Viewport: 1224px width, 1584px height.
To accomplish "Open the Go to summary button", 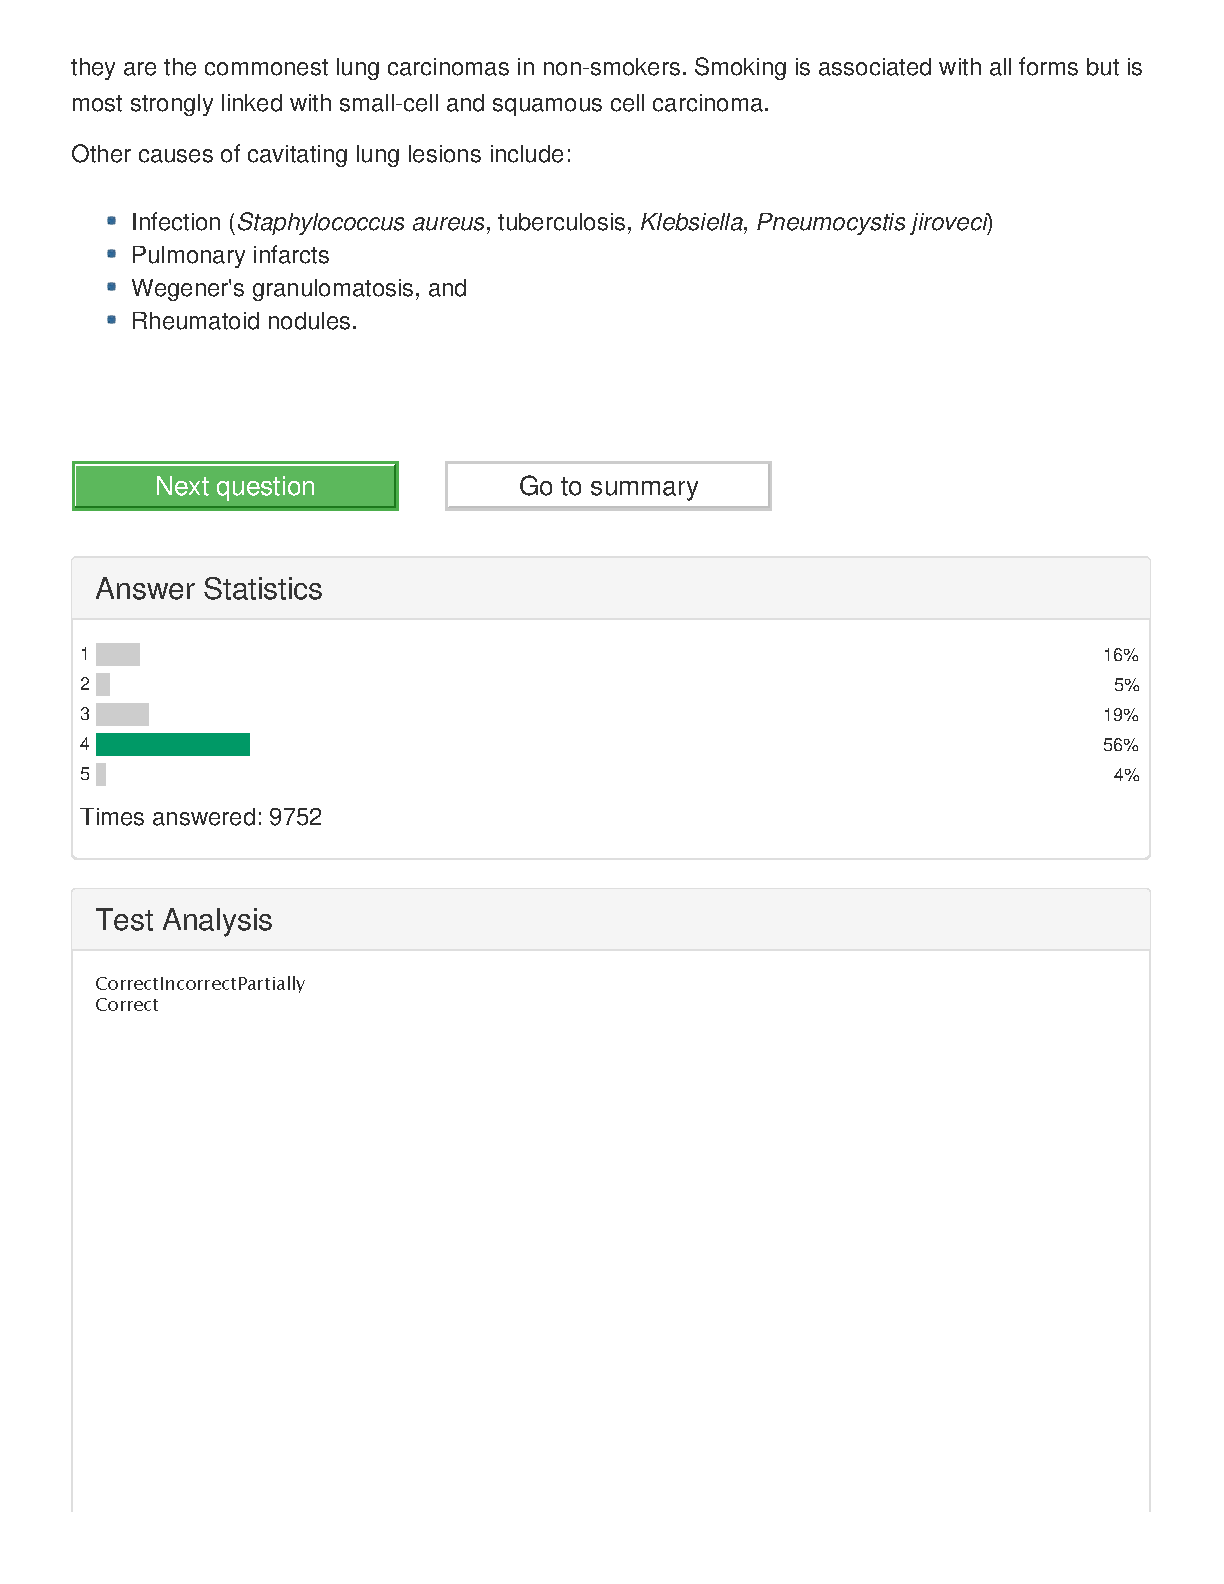I will (x=608, y=486).
